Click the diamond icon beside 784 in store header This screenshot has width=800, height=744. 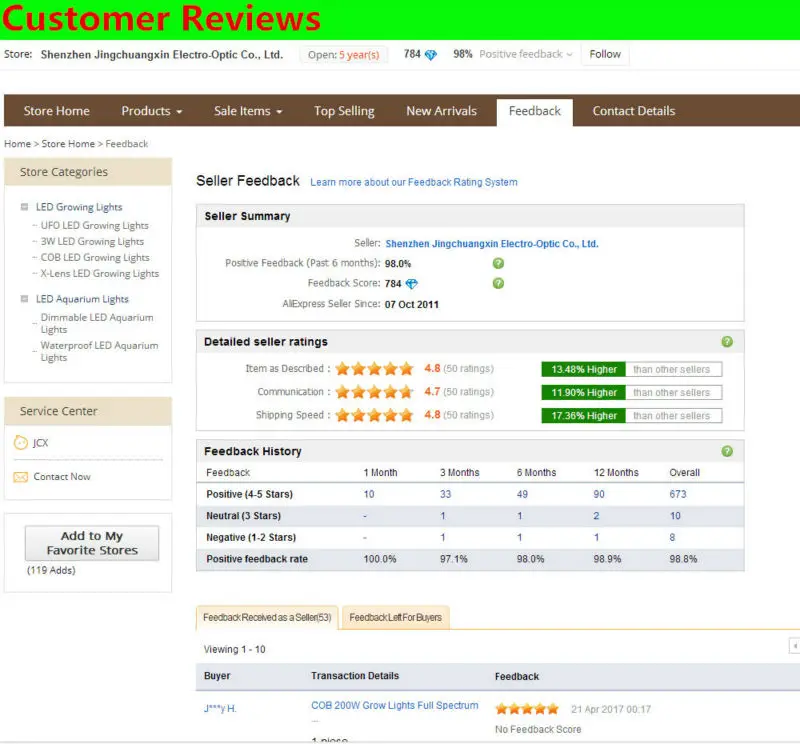(x=431, y=55)
